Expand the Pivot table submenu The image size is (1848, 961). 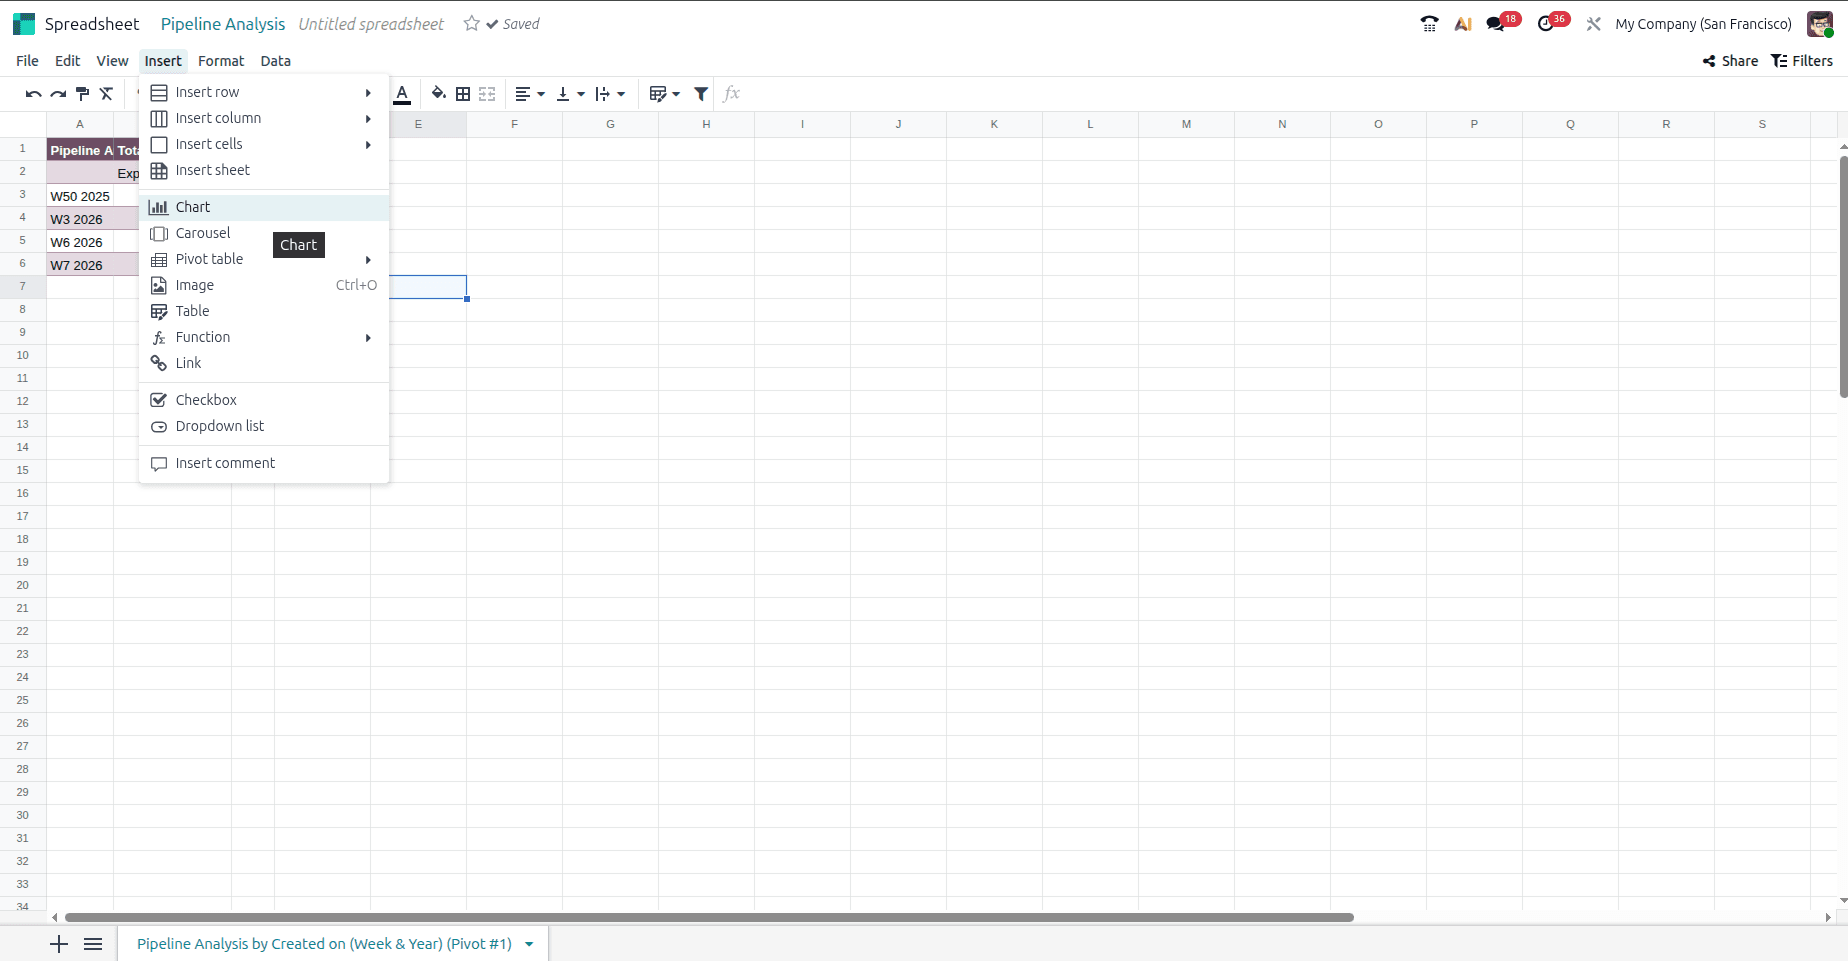pyautogui.click(x=264, y=259)
